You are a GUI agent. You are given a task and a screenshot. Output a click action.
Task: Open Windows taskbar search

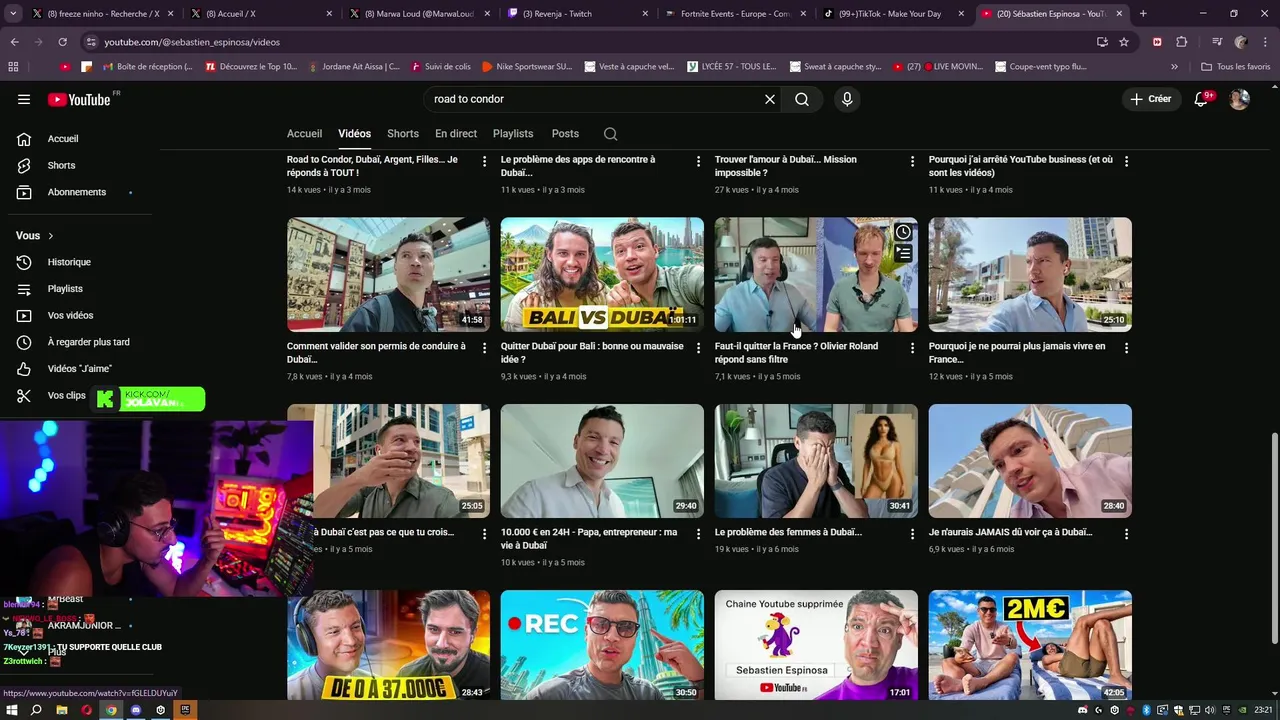36,710
